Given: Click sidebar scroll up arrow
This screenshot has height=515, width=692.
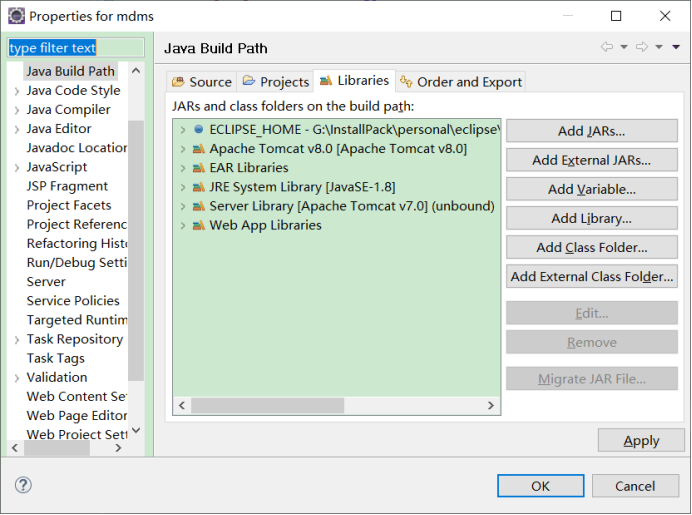Looking at the screenshot, I should click(x=136, y=71).
